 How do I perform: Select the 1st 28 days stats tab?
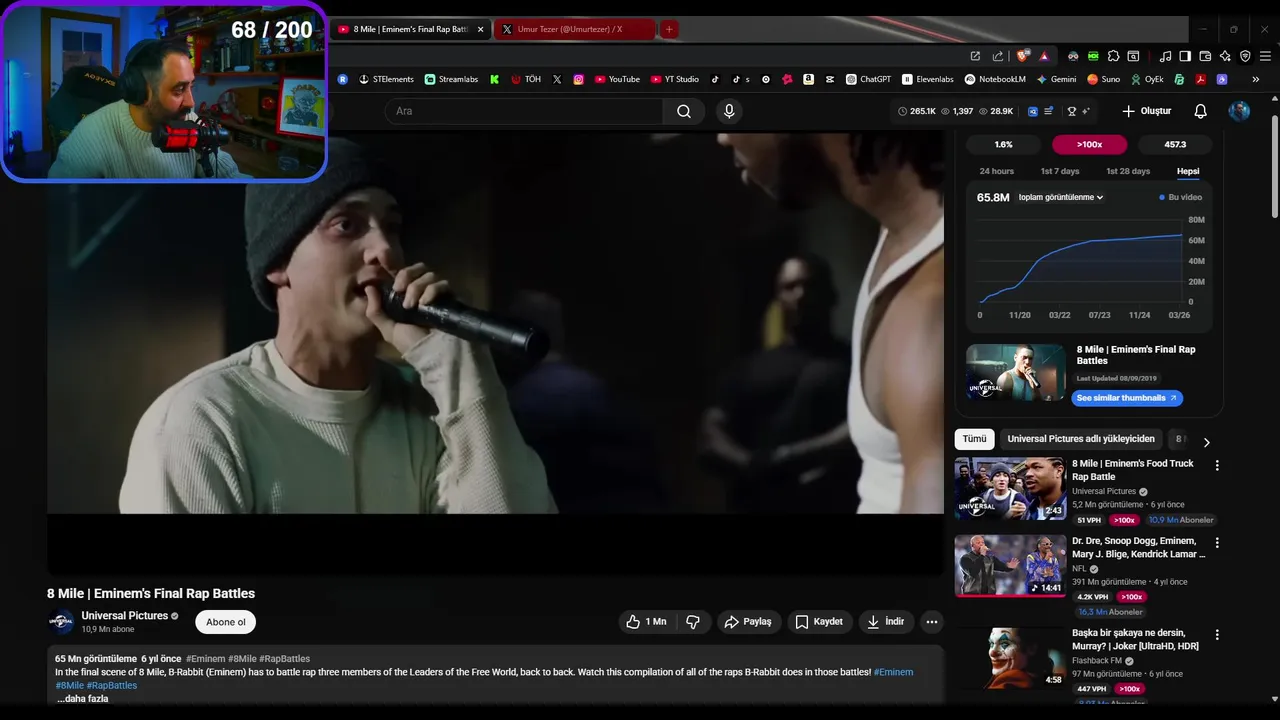(x=1128, y=171)
